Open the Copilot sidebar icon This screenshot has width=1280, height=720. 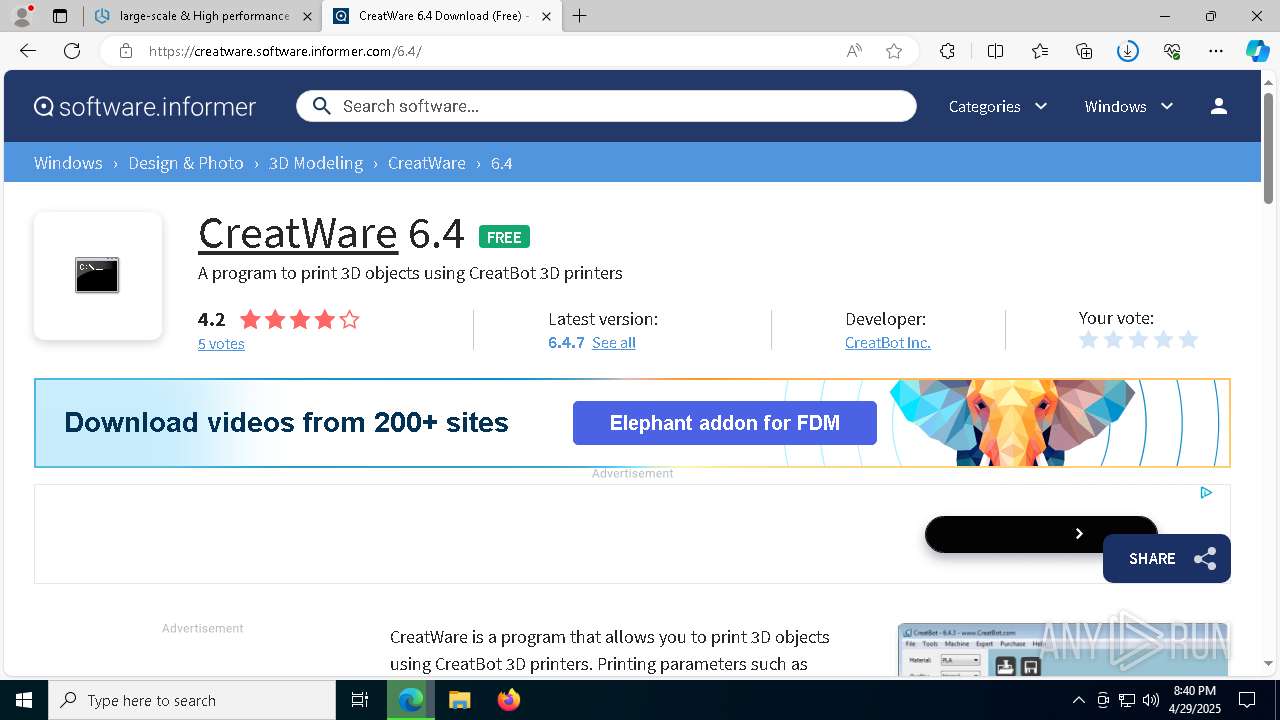pyautogui.click(x=1257, y=51)
